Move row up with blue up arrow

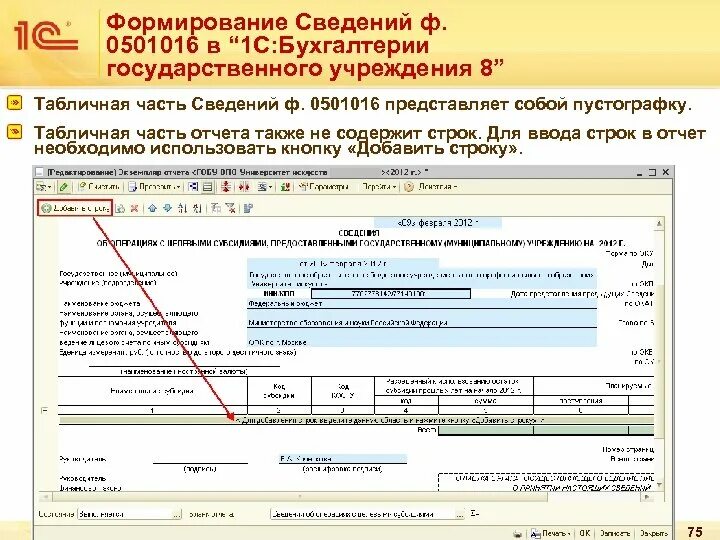pyautogui.click(x=152, y=208)
